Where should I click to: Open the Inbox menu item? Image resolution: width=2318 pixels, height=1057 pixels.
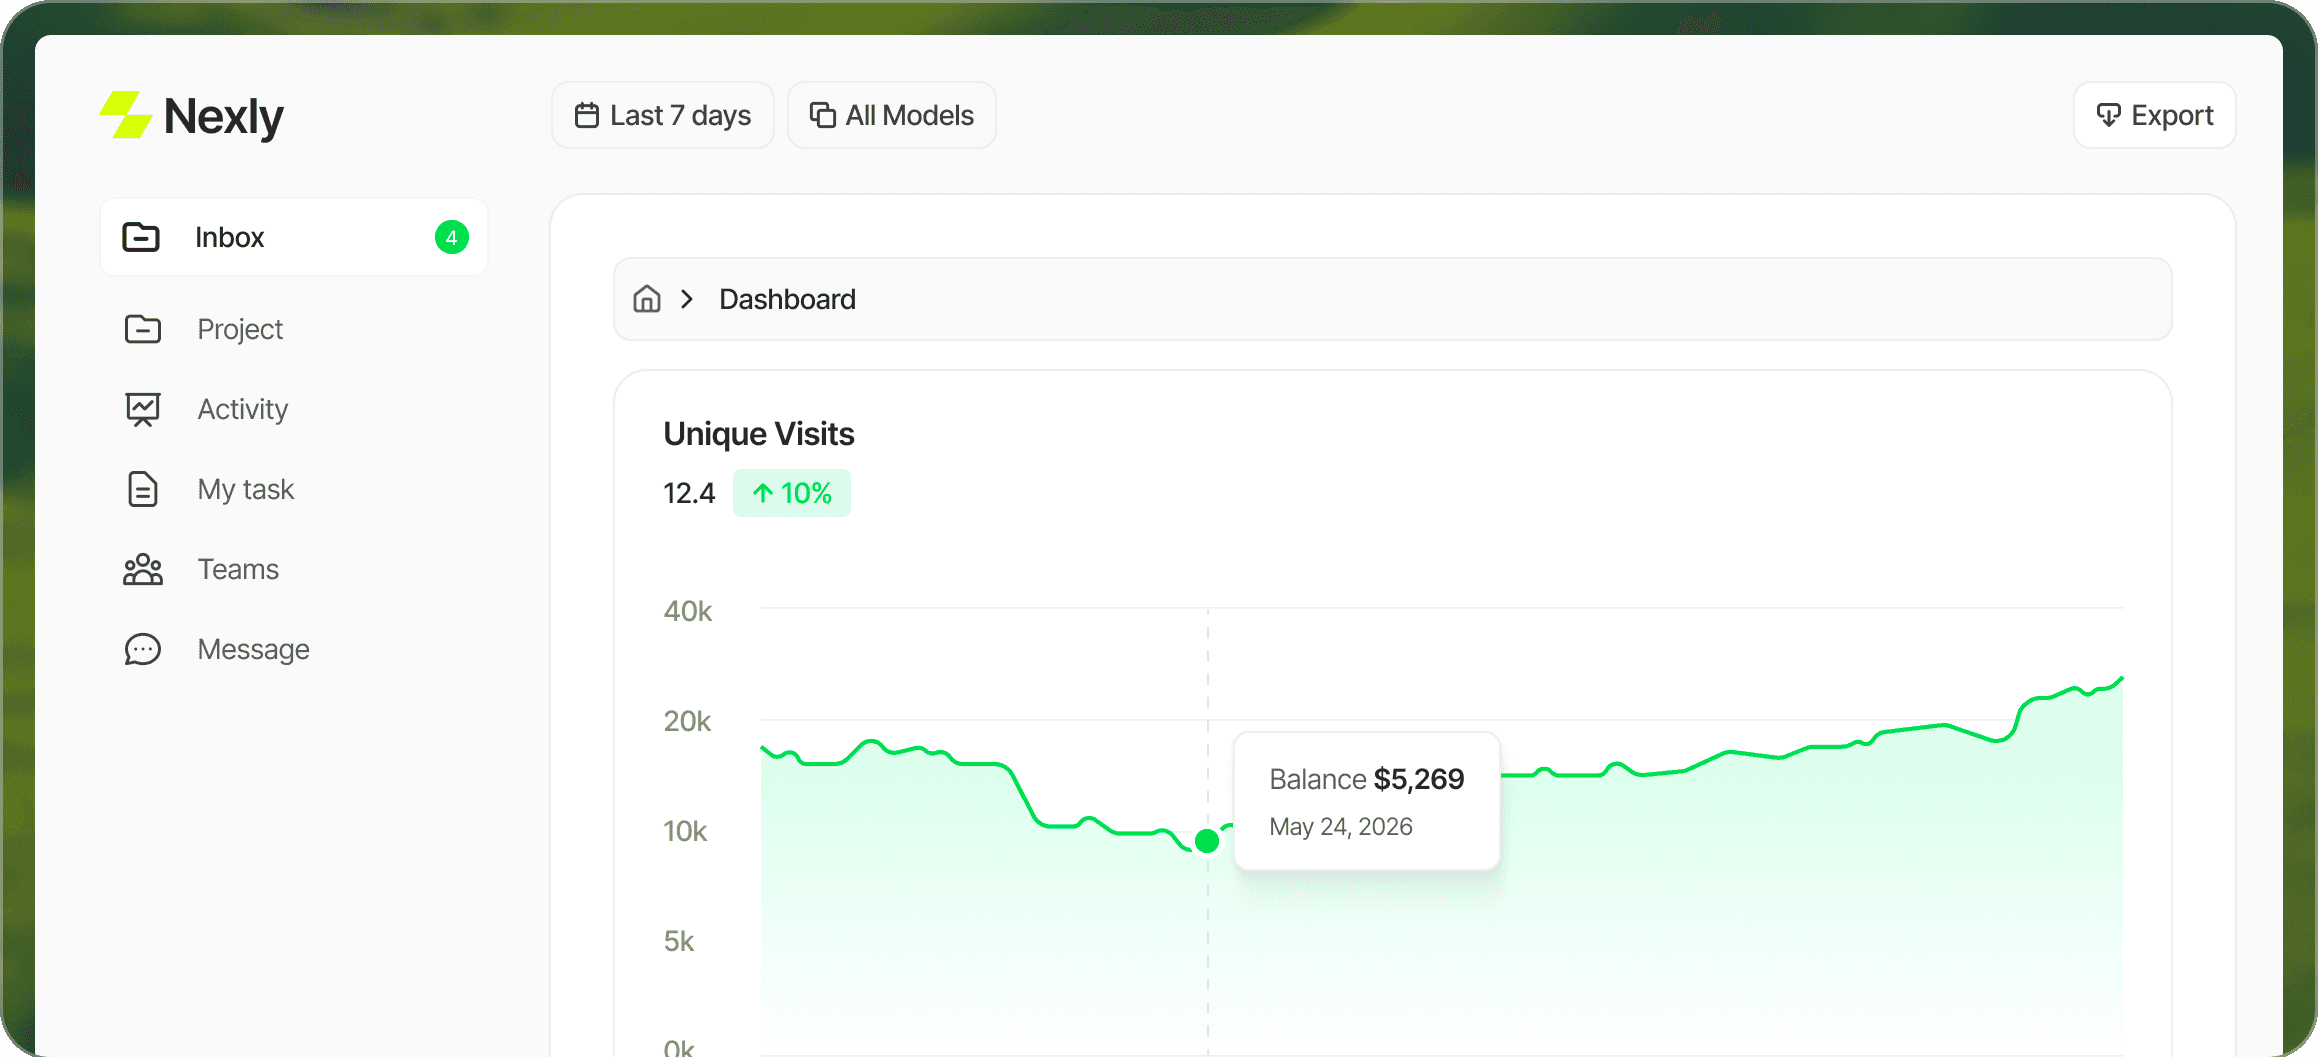(x=294, y=237)
